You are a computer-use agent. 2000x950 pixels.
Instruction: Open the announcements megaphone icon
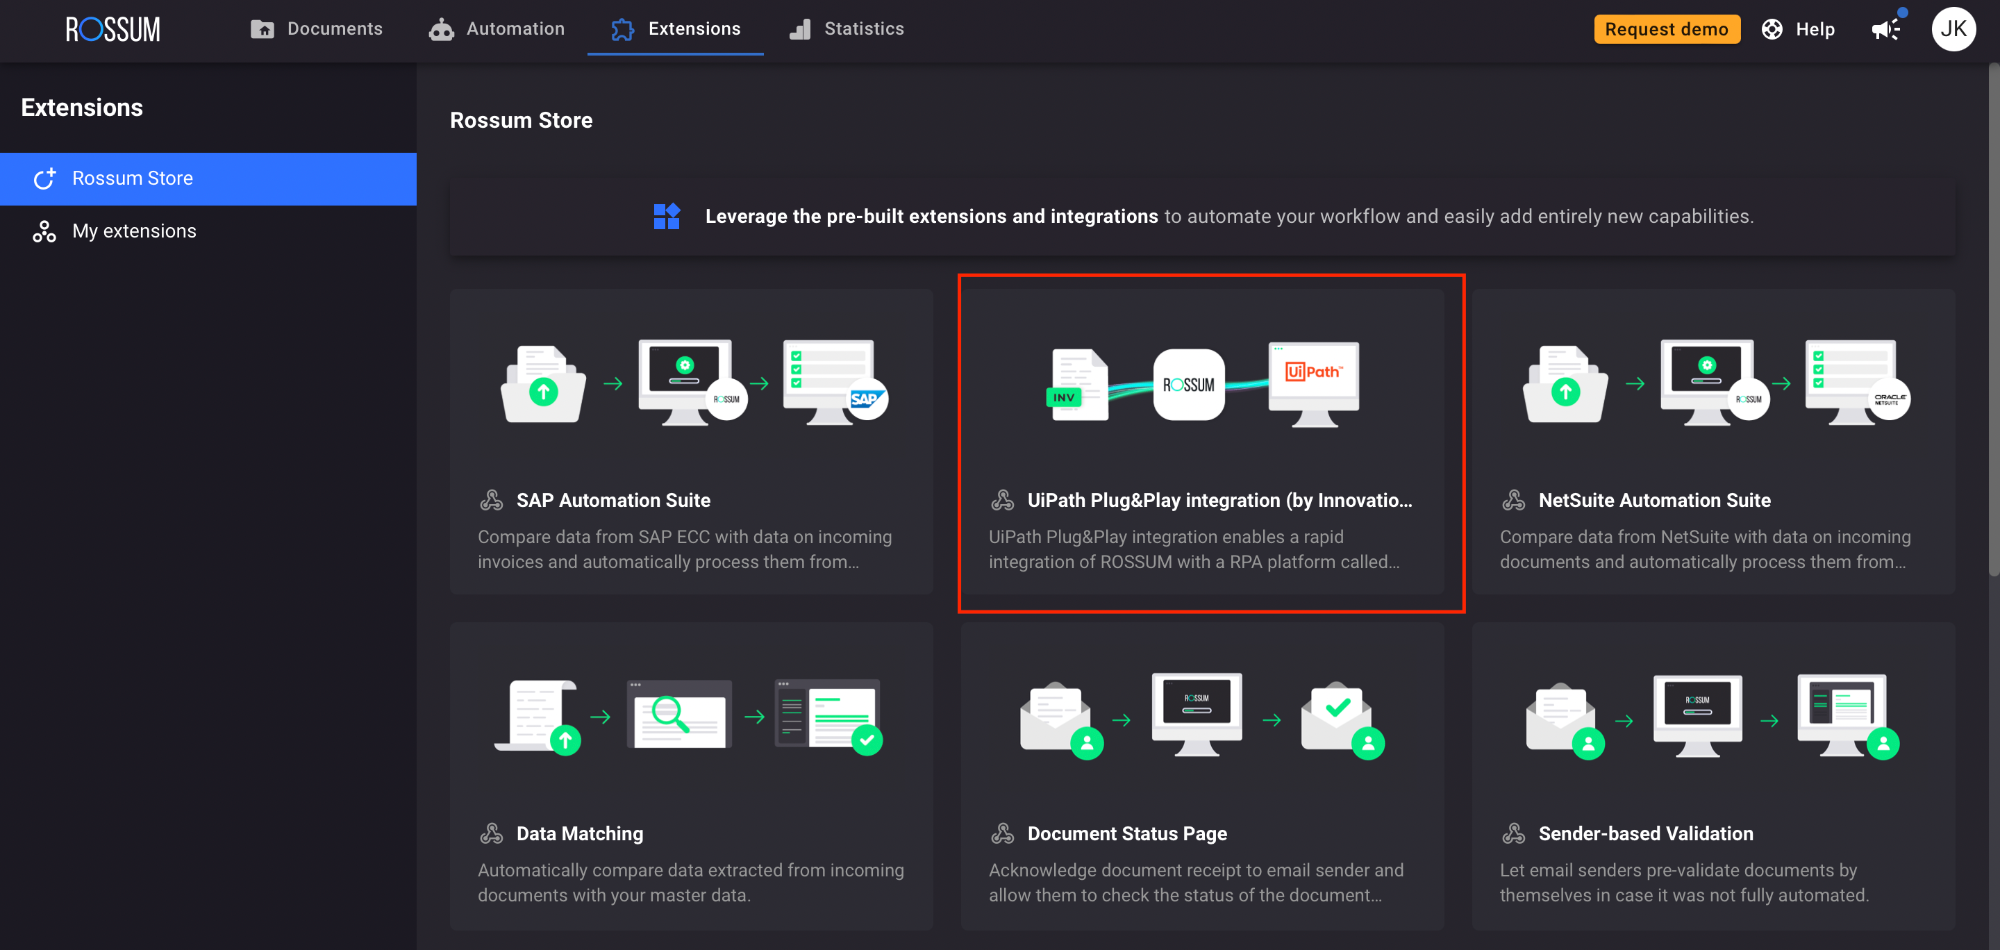[x=1886, y=29]
